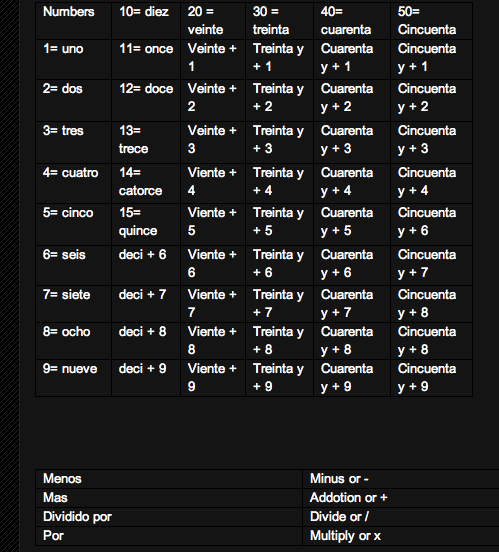This screenshot has height=552, width=499.
Task: Select the 'Multiply or x' cell
Action: 401,536
